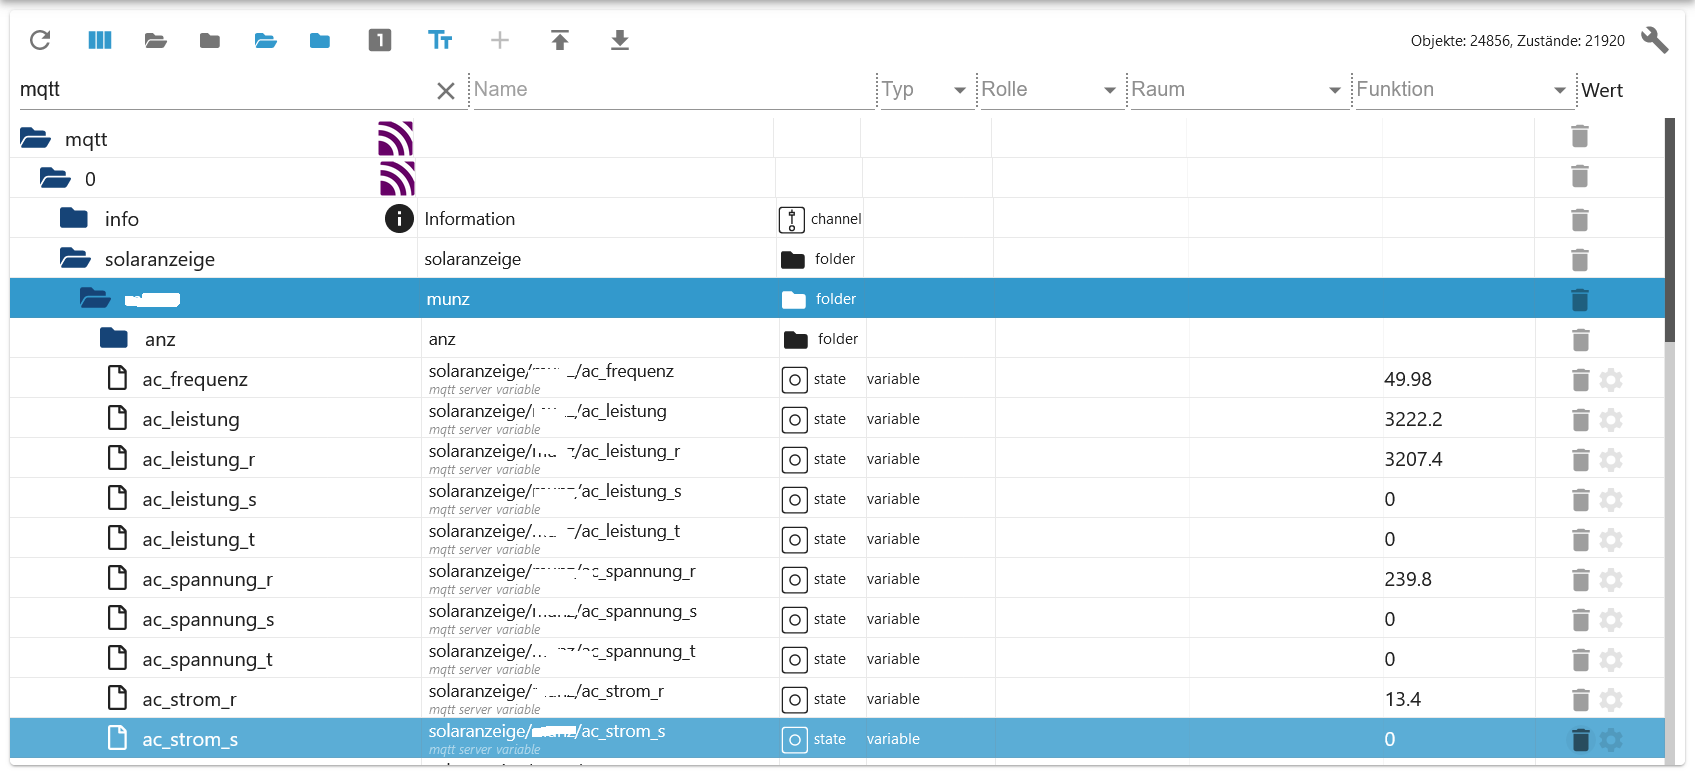Select the ac_strom_r tree item

189,699
